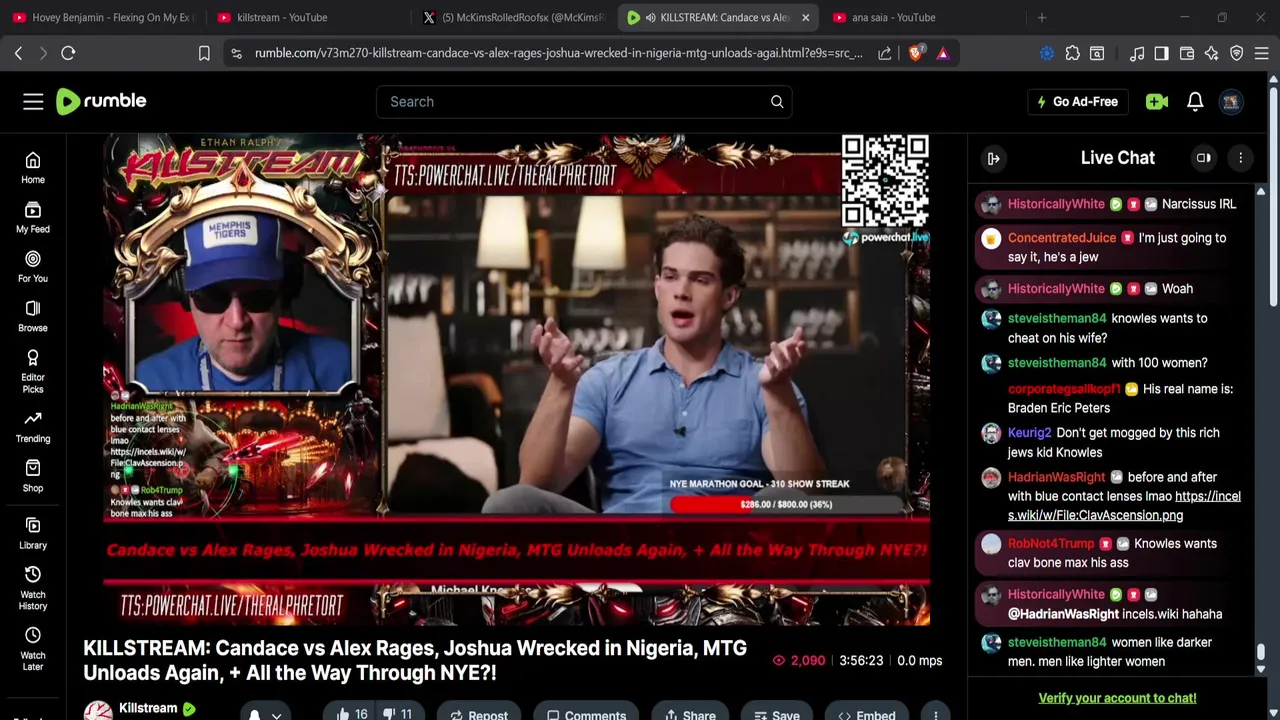The width and height of the screenshot is (1280, 720).
Task: Click the Rumble logo
Action: 101,101
